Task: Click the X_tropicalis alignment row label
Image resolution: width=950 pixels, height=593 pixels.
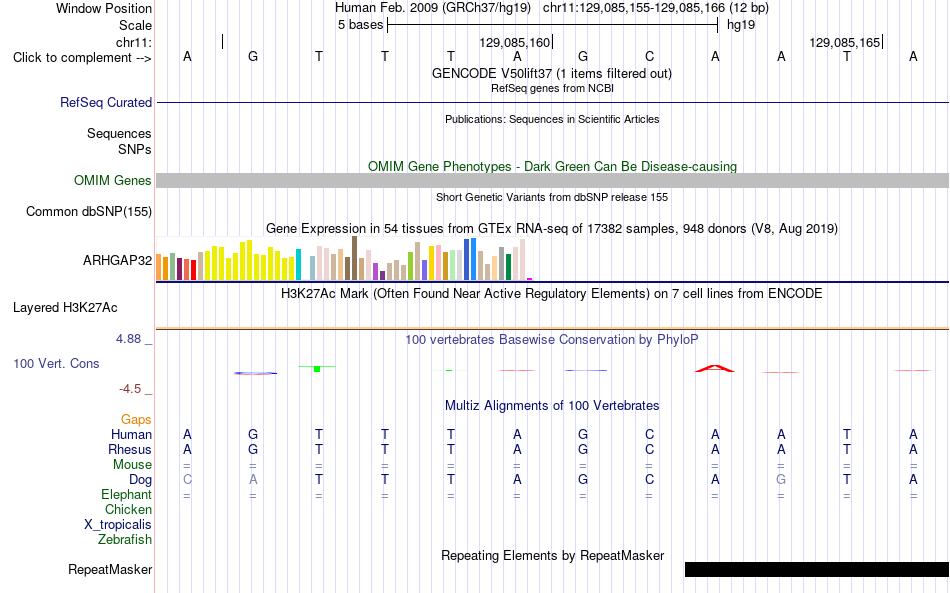Action: click(118, 525)
